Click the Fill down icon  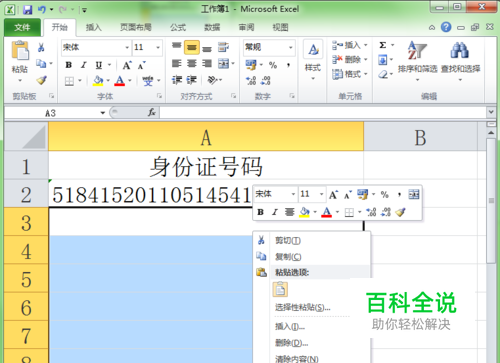click(x=383, y=60)
